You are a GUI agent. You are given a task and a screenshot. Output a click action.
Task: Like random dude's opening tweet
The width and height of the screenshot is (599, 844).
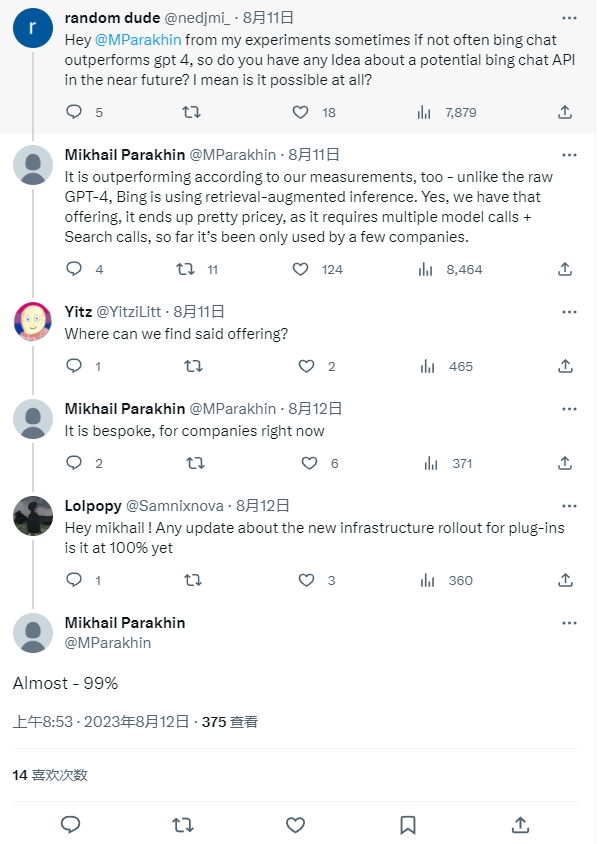click(300, 113)
